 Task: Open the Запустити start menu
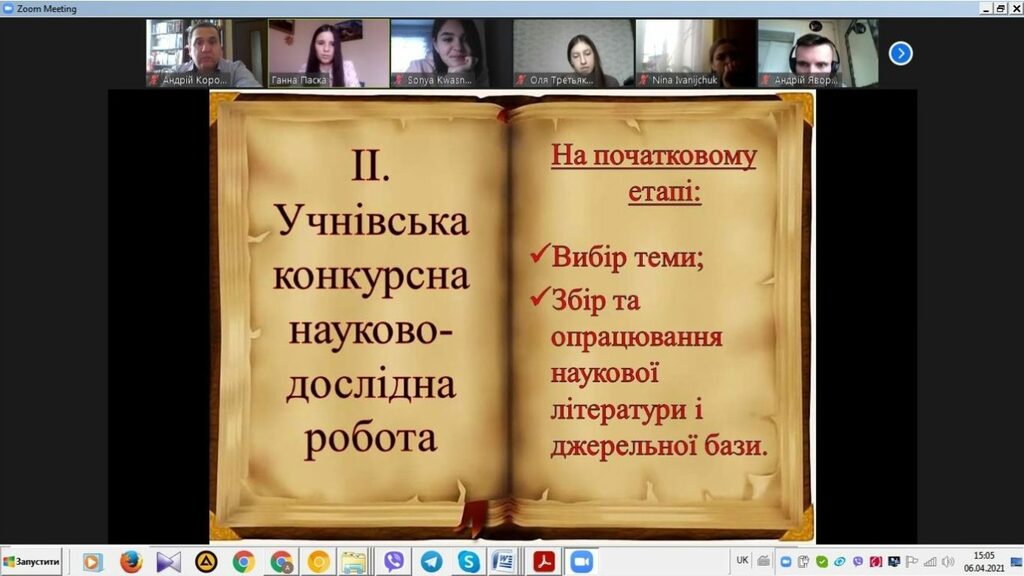(32, 562)
